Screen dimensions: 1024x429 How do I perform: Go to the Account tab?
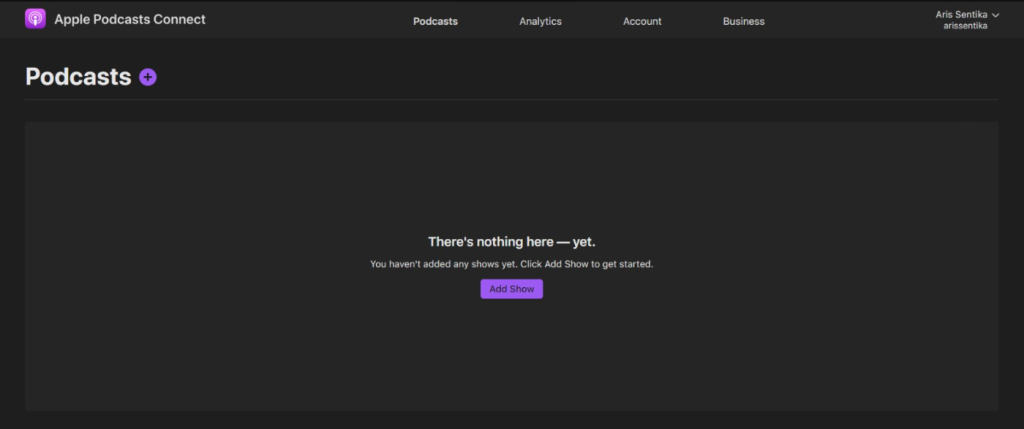coord(642,21)
